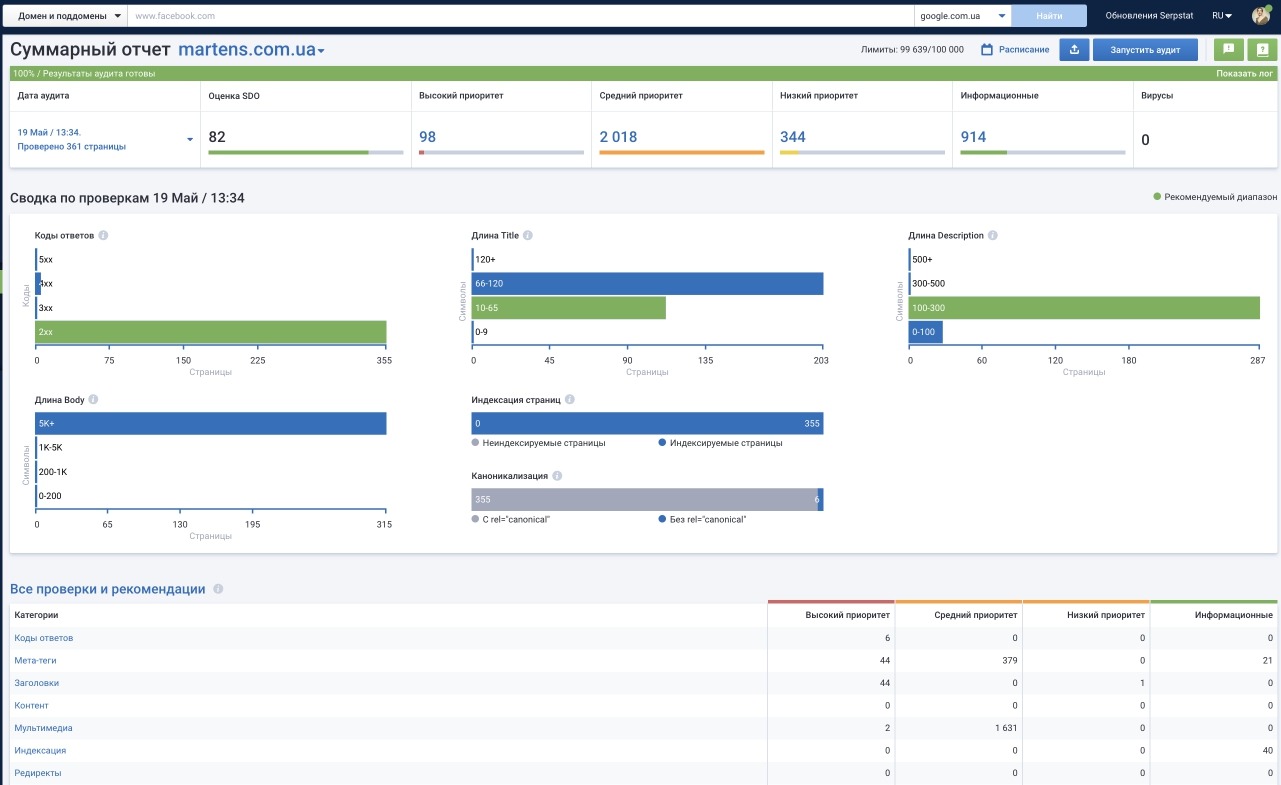Open the Мета-теги category link
Image resolution: width=1281 pixels, height=785 pixels.
(x=35, y=661)
